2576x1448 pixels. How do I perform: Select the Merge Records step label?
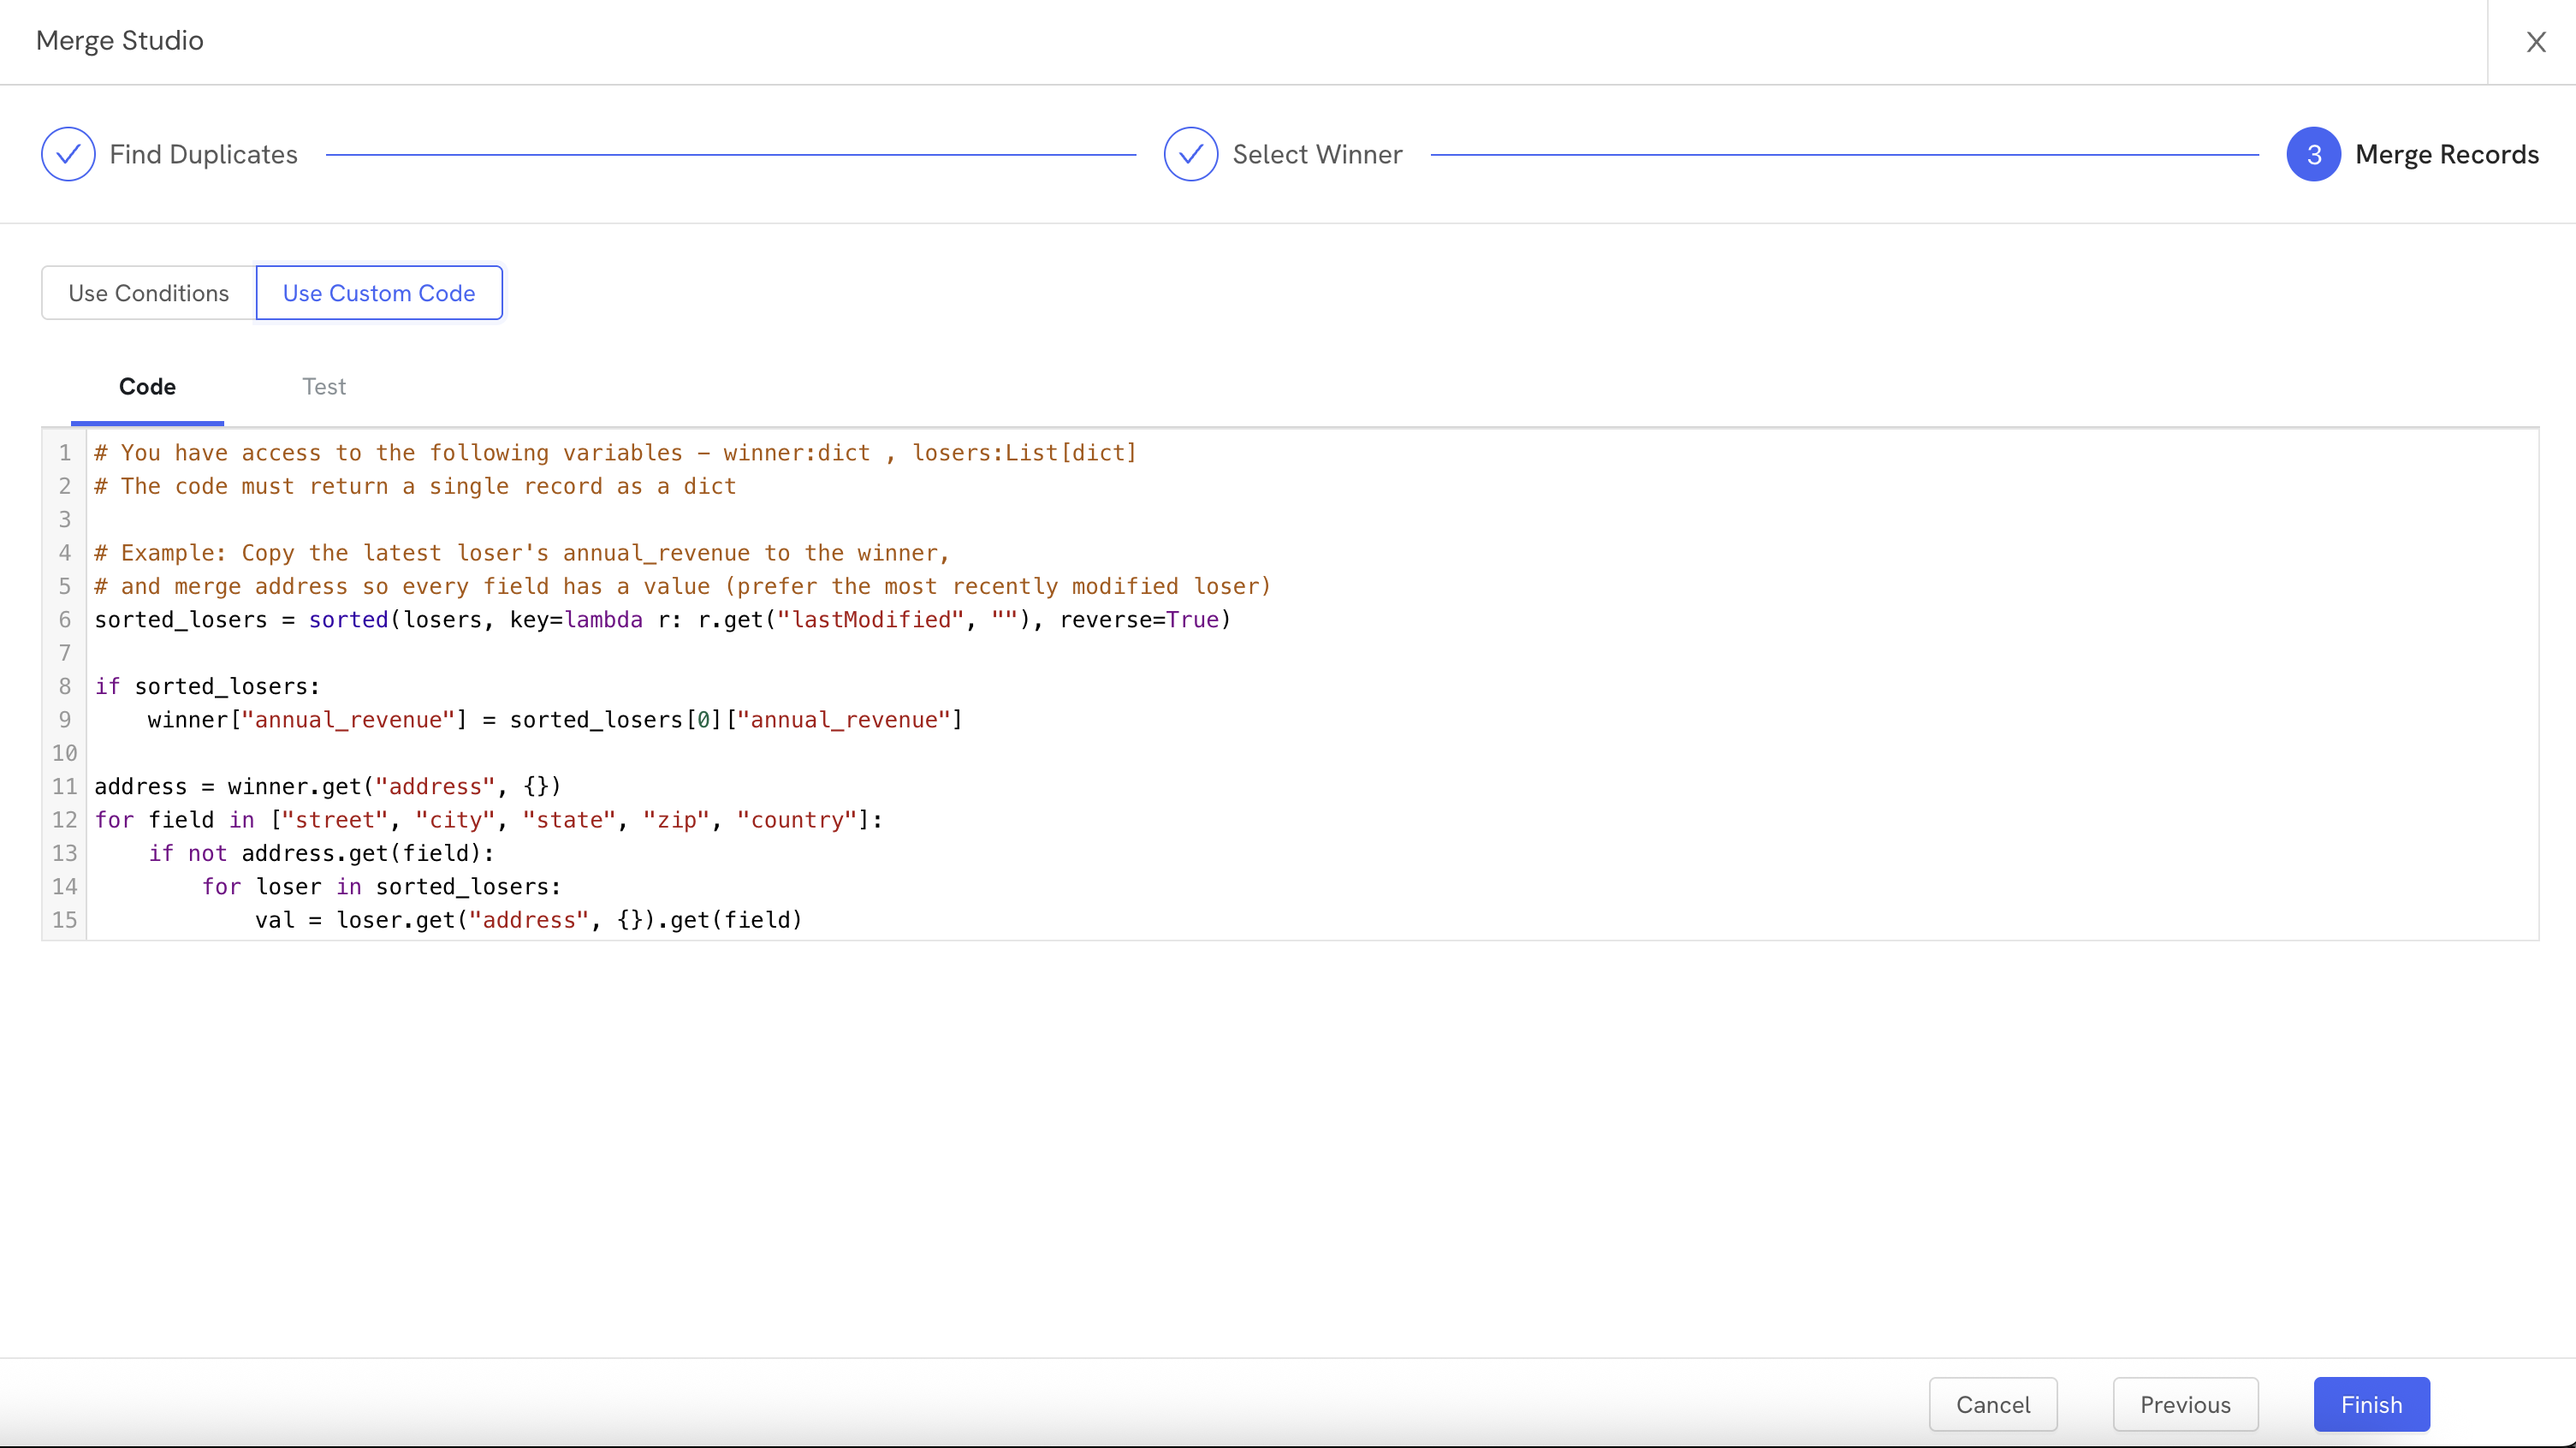(x=2447, y=154)
